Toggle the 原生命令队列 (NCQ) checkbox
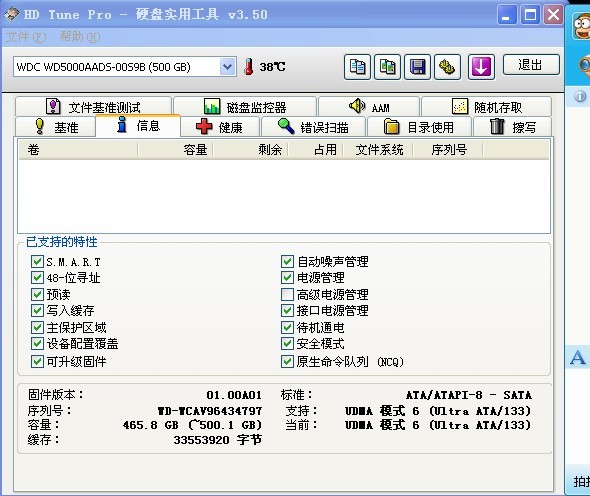The image size is (590, 496). click(287, 362)
